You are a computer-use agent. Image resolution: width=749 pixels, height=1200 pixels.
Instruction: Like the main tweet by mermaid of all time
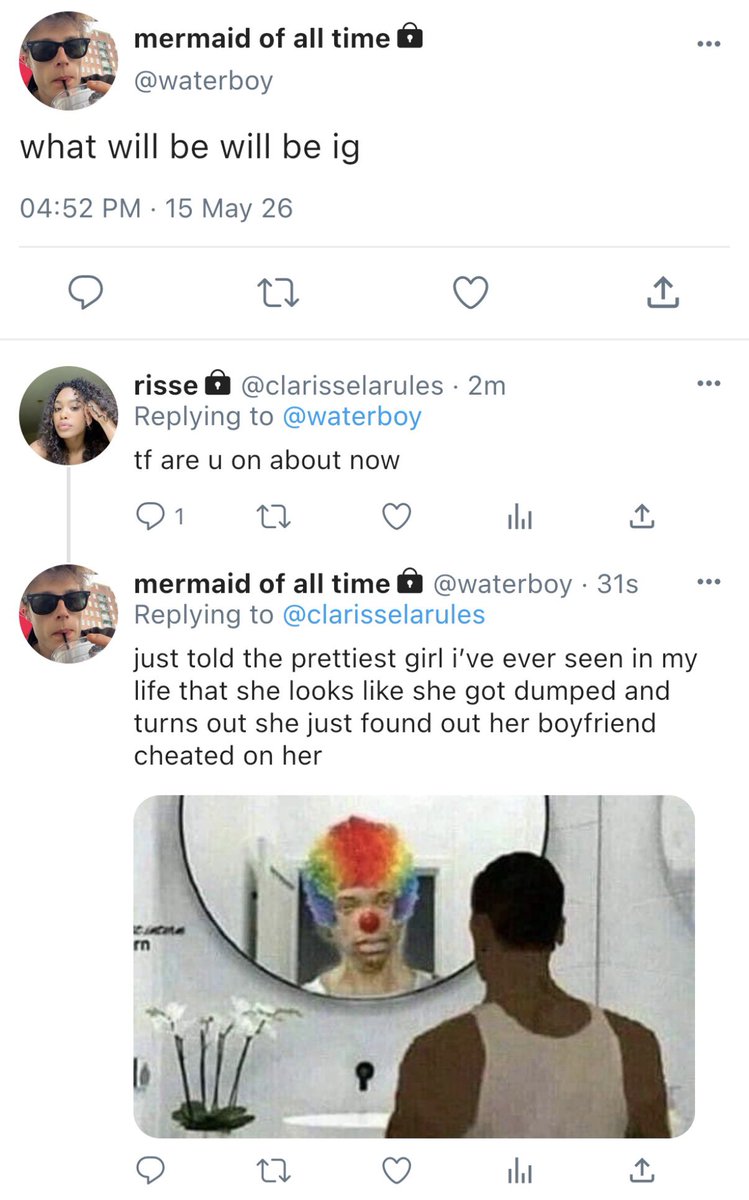(470, 293)
